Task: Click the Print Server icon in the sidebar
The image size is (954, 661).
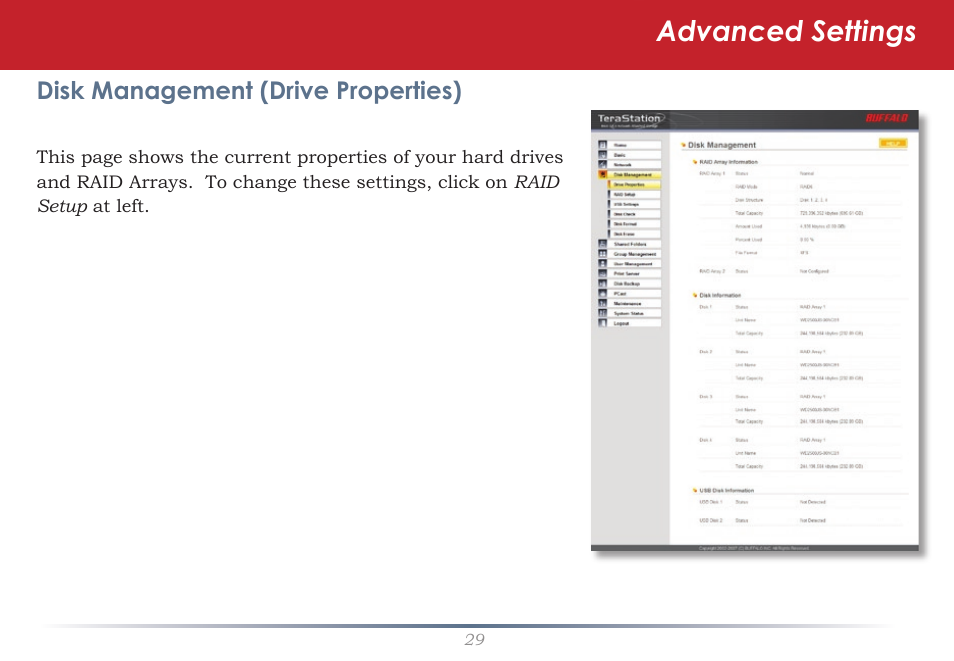Action: pyautogui.click(x=602, y=273)
